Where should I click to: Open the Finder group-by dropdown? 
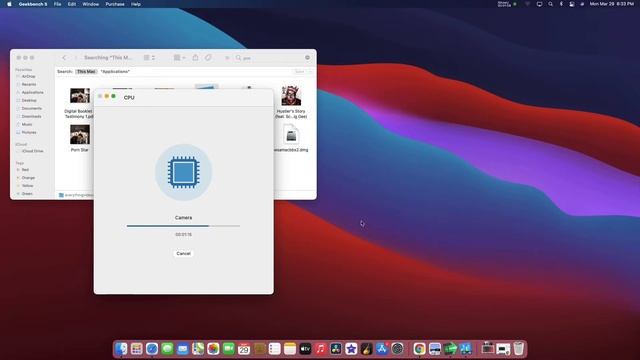[180, 58]
